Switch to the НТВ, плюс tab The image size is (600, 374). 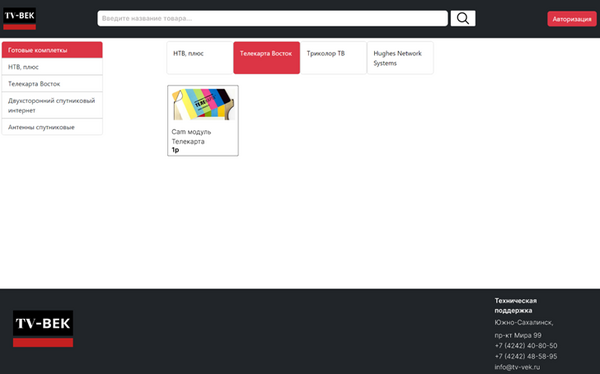[200, 58]
